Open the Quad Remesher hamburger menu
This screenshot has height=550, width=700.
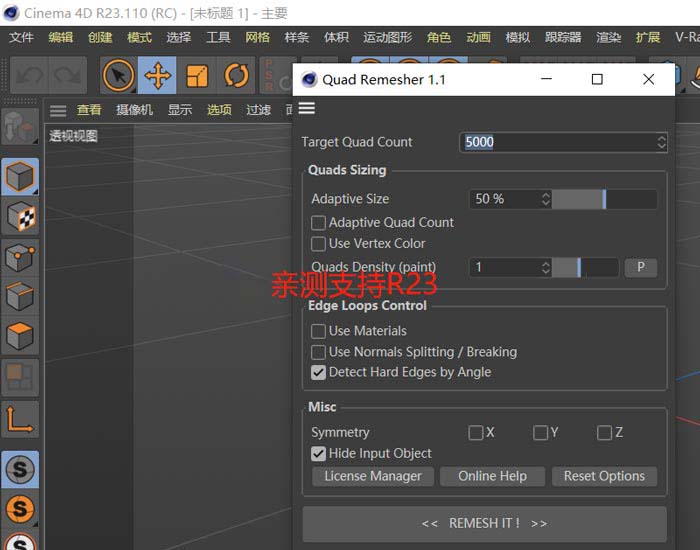click(x=307, y=108)
